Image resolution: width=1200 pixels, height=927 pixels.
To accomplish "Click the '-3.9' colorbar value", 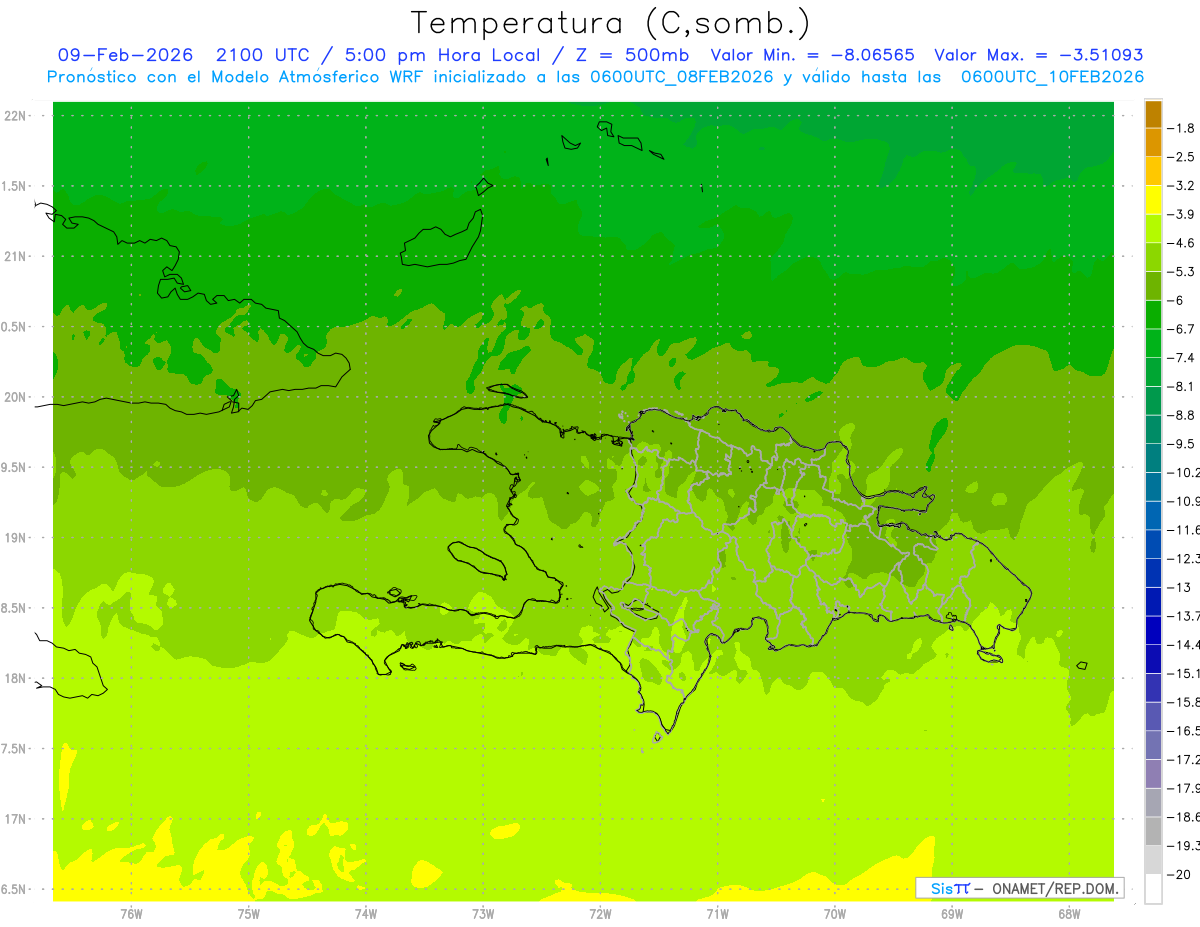I will click(1182, 214).
